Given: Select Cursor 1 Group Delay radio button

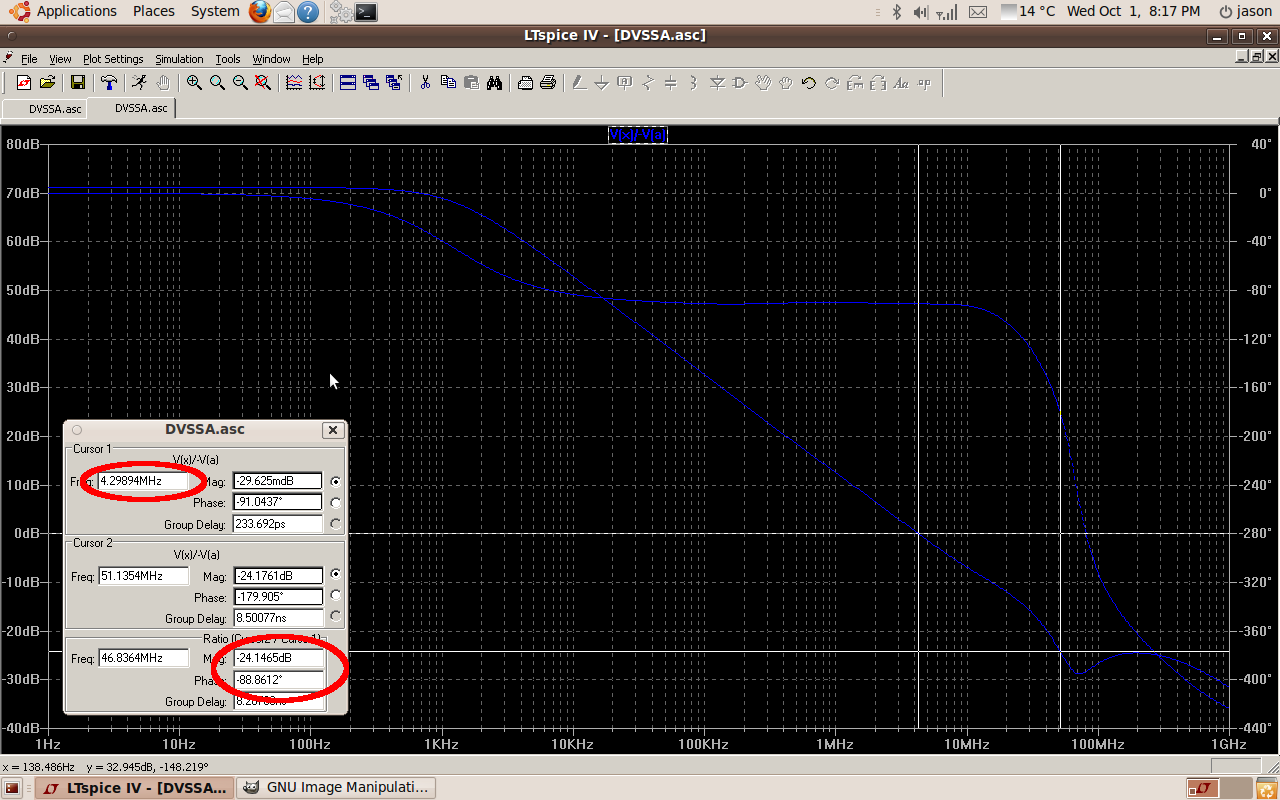Looking at the screenshot, I should [x=335, y=523].
